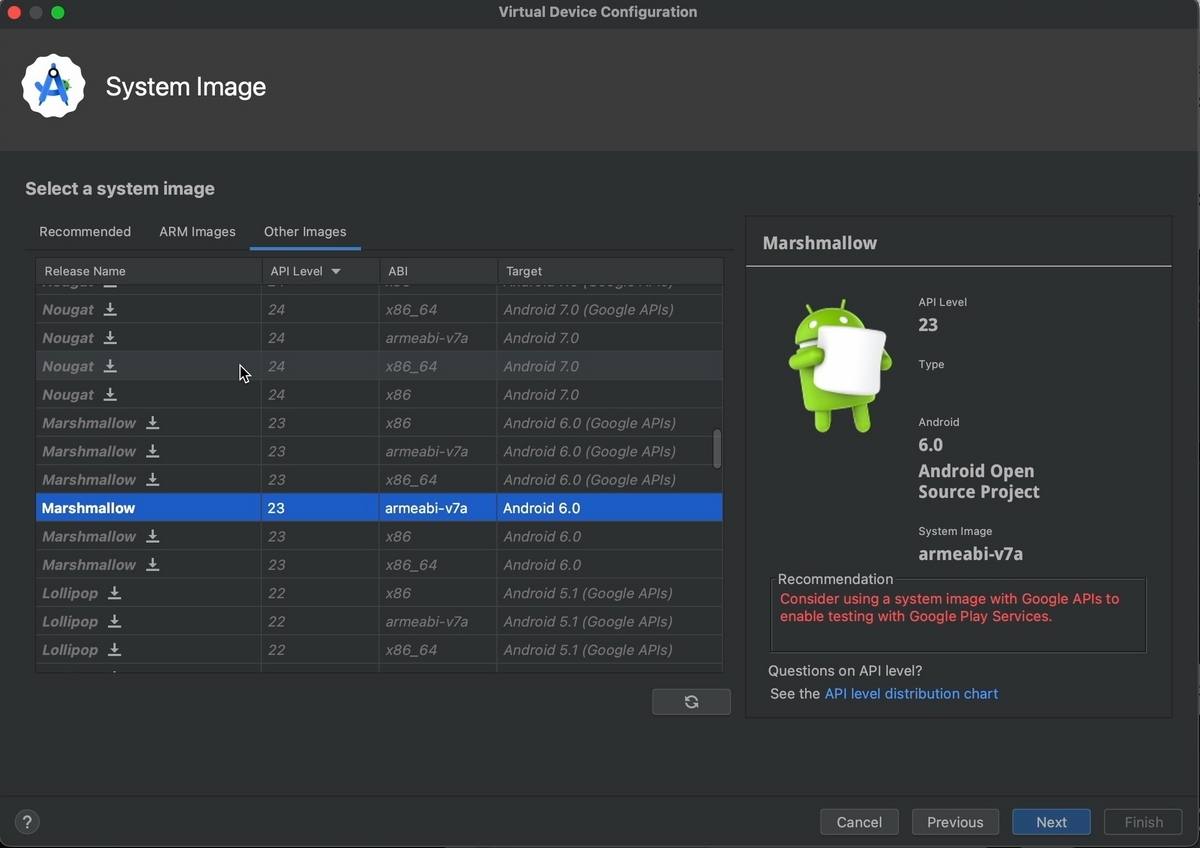Image resolution: width=1200 pixels, height=848 pixels.
Task: Toggle sort arrow on API Level column
Action: 336,271
